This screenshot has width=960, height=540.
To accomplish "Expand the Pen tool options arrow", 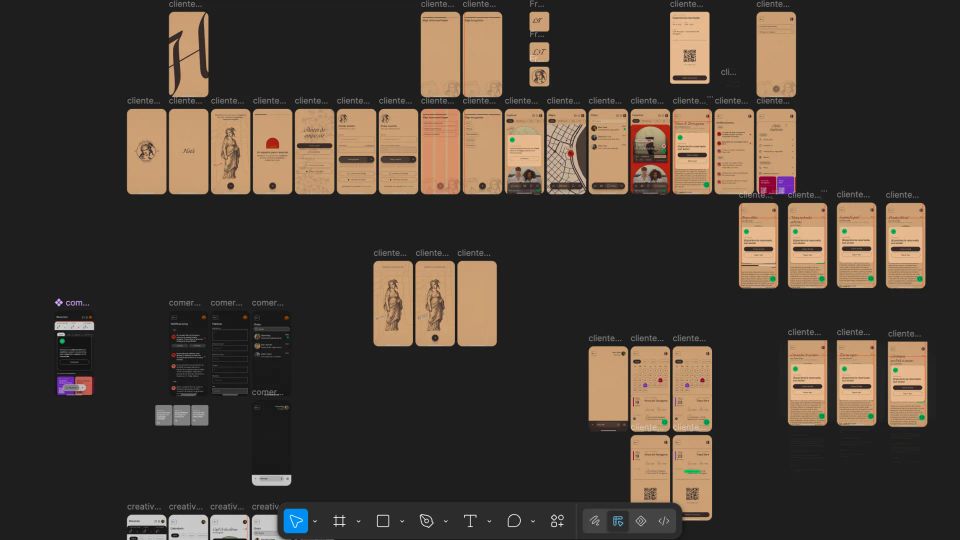I will pos(446,522).
